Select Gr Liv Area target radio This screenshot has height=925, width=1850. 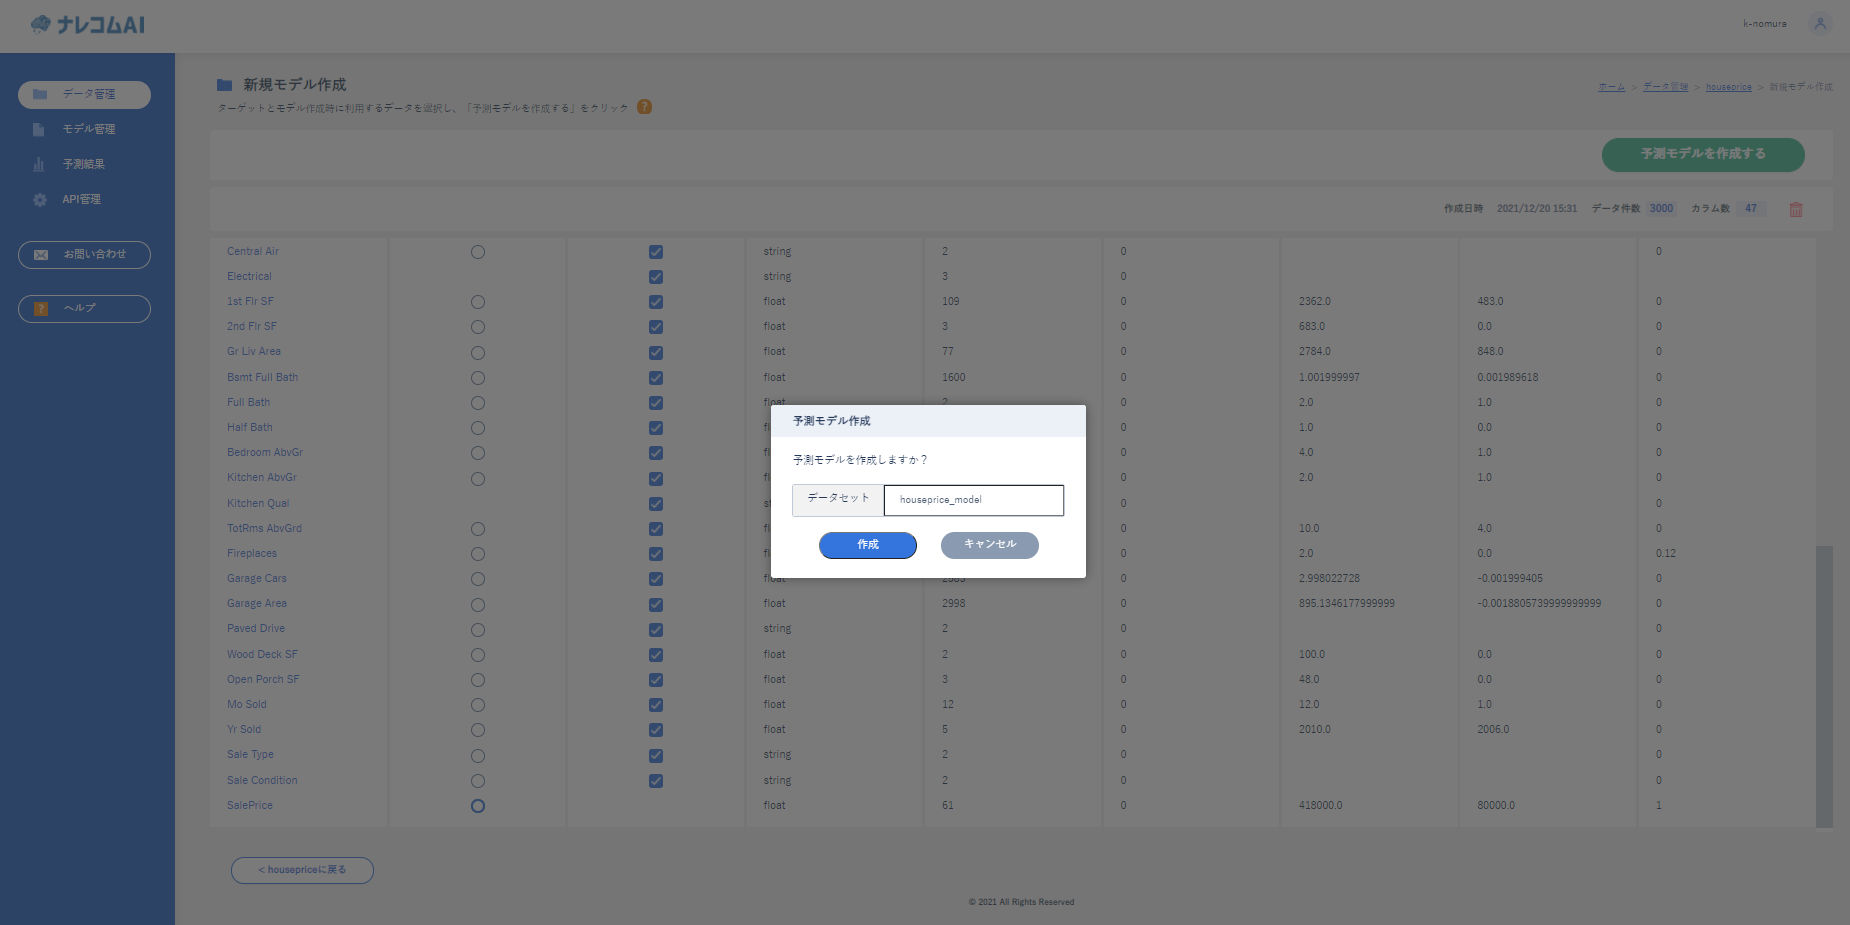point(478,353)
